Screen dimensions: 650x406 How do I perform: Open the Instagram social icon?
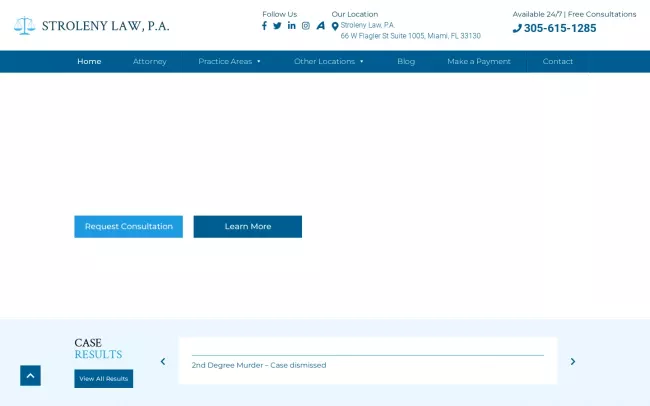point(306,26)
